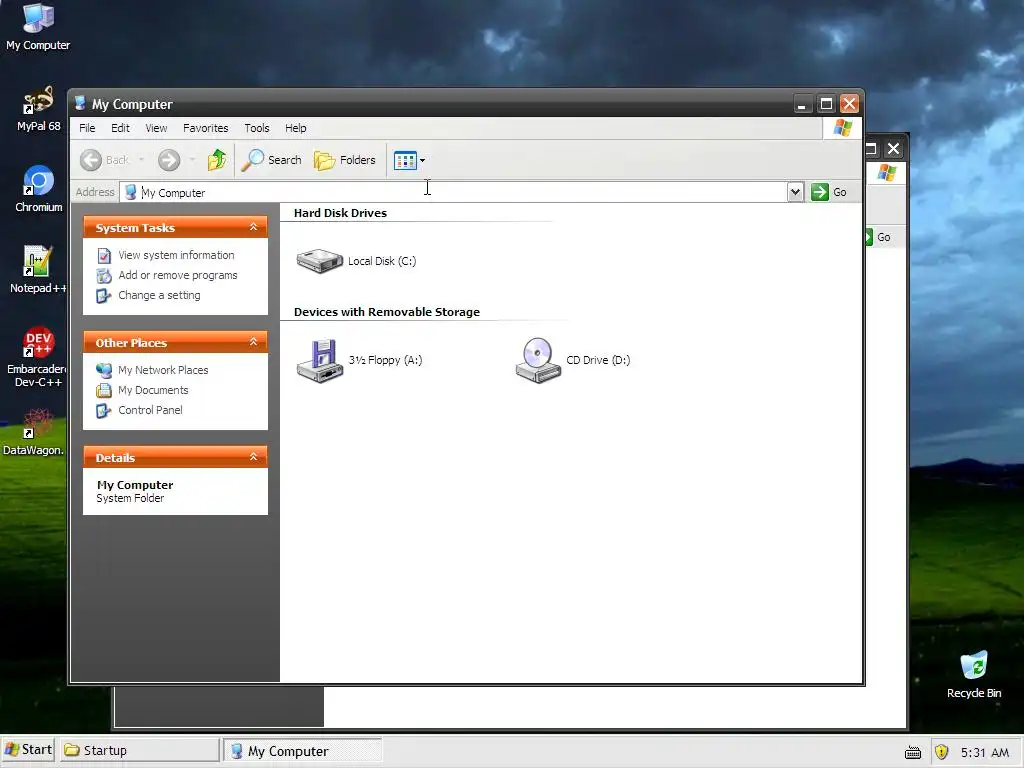Click the 5:31 AM system clock

(x=985, y=752)
